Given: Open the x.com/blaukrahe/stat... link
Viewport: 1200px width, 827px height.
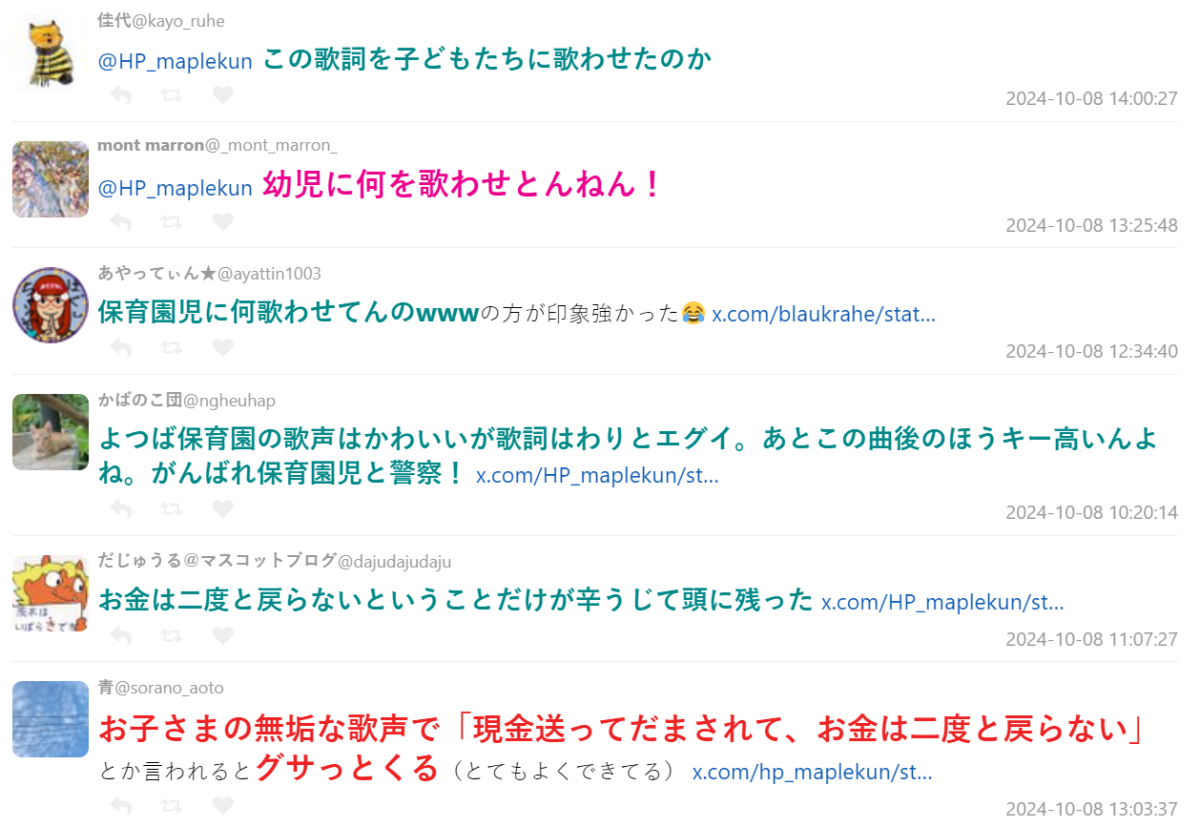Looking at the screenshot, I should (x=823, y=314).
